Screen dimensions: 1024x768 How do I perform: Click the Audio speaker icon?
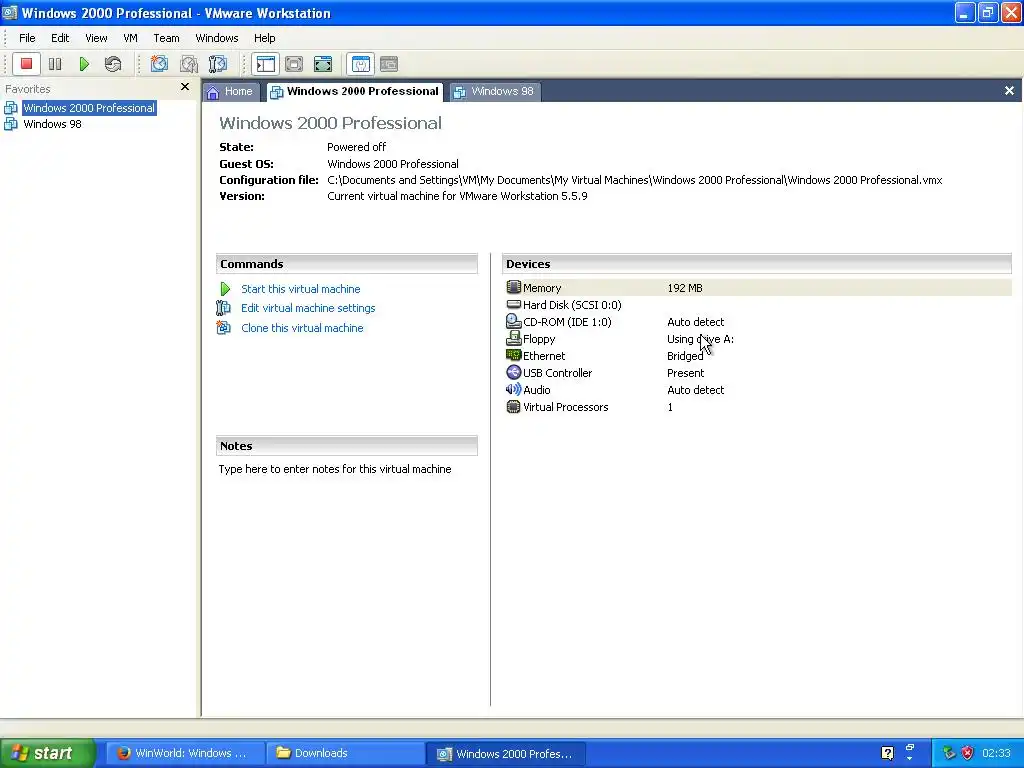tap(514, 389)
